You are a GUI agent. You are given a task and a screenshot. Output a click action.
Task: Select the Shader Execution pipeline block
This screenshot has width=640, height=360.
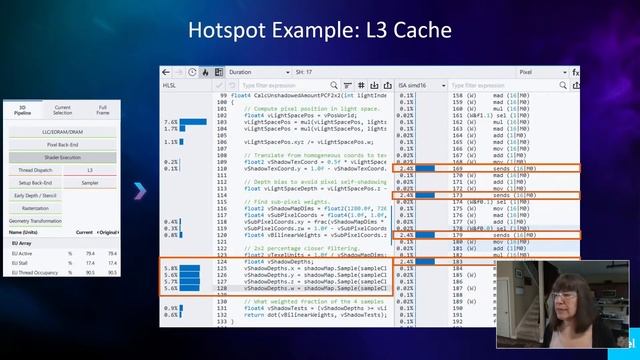(62, 158)
